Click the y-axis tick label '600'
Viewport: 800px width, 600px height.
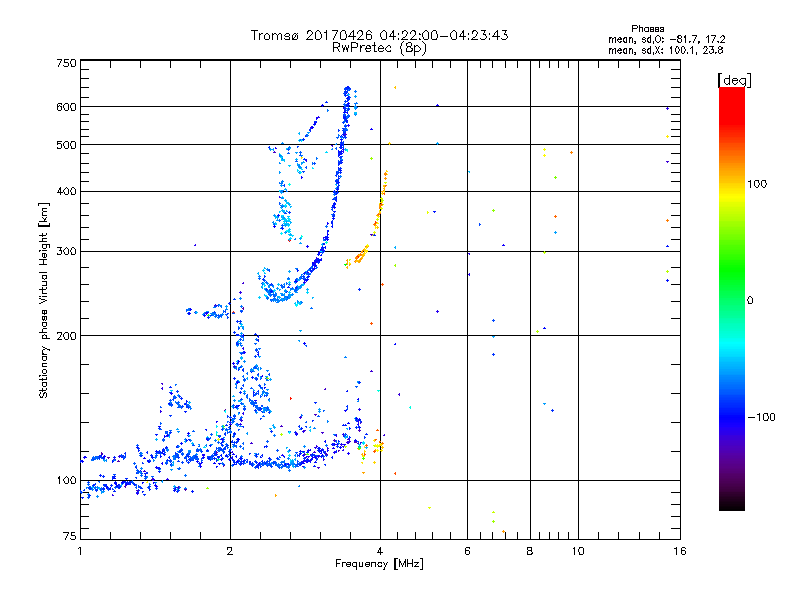[66, 107]
